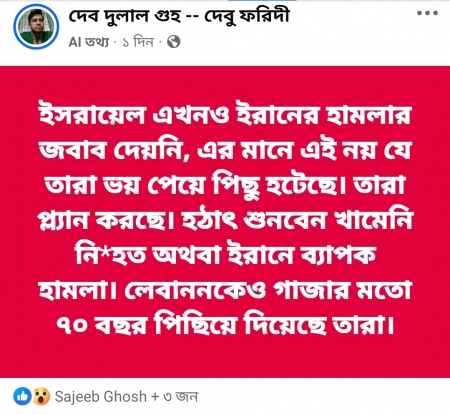This screenshot has width=450, height=415.
Task: Click the text নি*হত অথবা ইরানে ব্যাপক
Action: coord(226,255)
